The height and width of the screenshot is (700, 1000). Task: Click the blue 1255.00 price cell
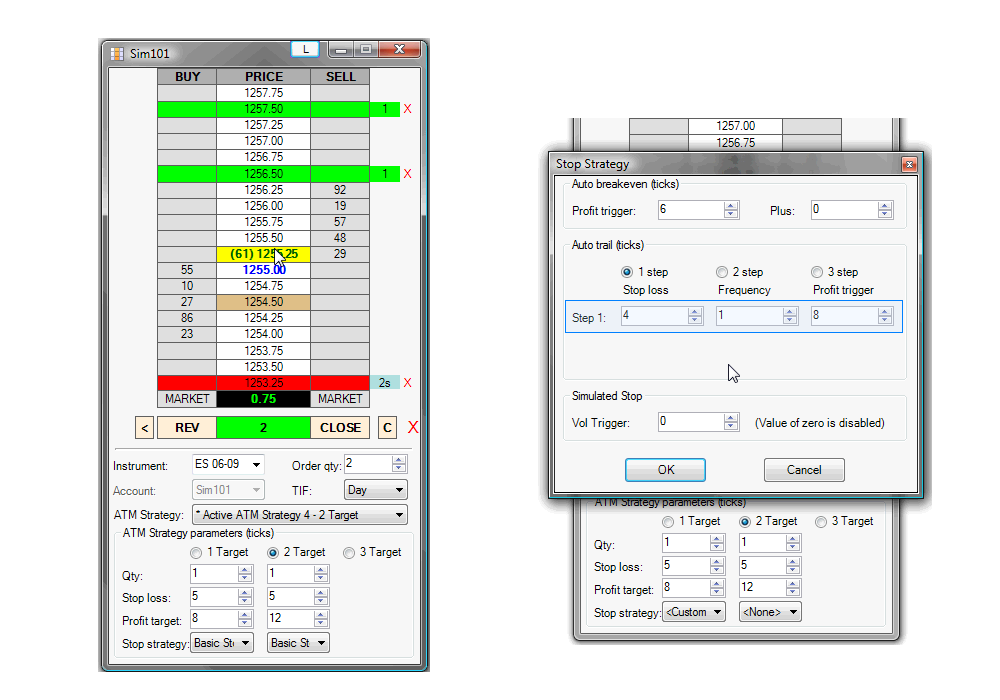[x=263, y=270]
